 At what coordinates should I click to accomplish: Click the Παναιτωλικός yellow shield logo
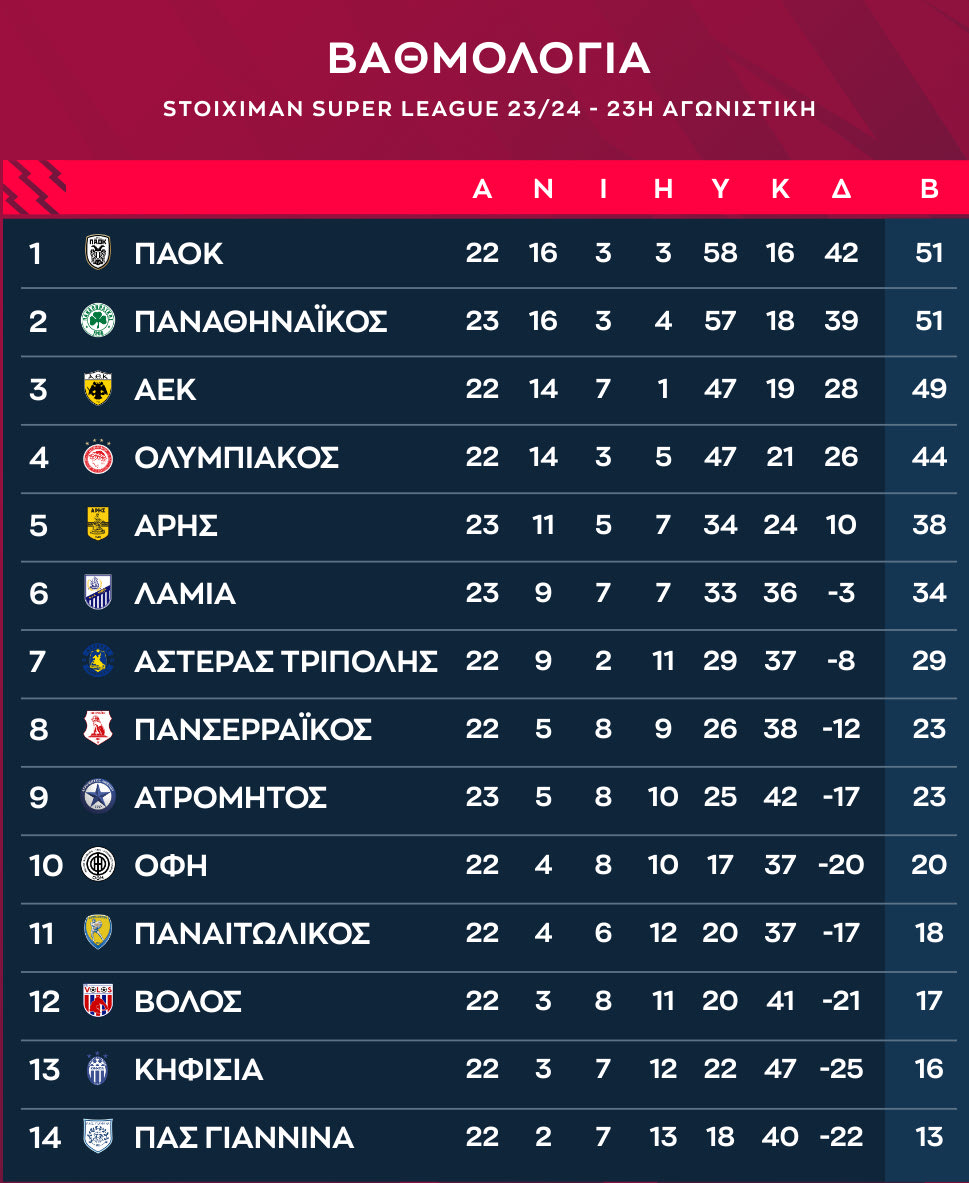tap(98, 933)
